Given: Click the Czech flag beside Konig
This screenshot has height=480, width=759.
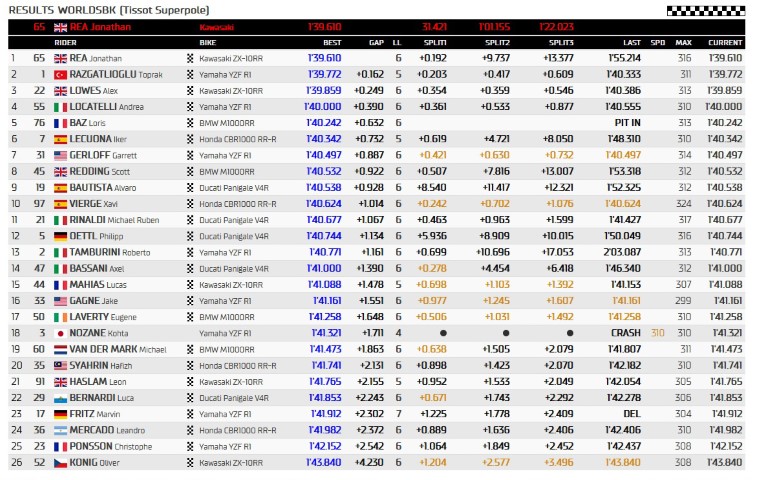Looking at the screenshot, I should point(59,462).
